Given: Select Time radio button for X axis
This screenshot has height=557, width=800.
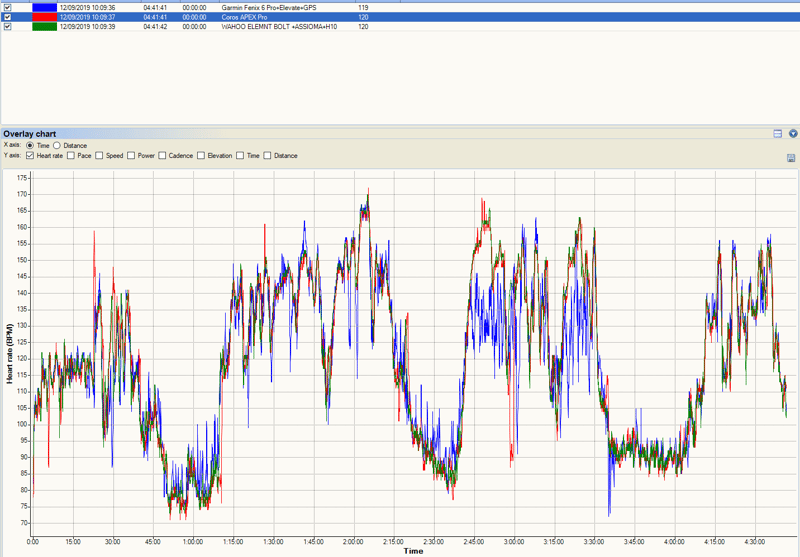Looking at the screenshot, I should click(x=30, y=146).
